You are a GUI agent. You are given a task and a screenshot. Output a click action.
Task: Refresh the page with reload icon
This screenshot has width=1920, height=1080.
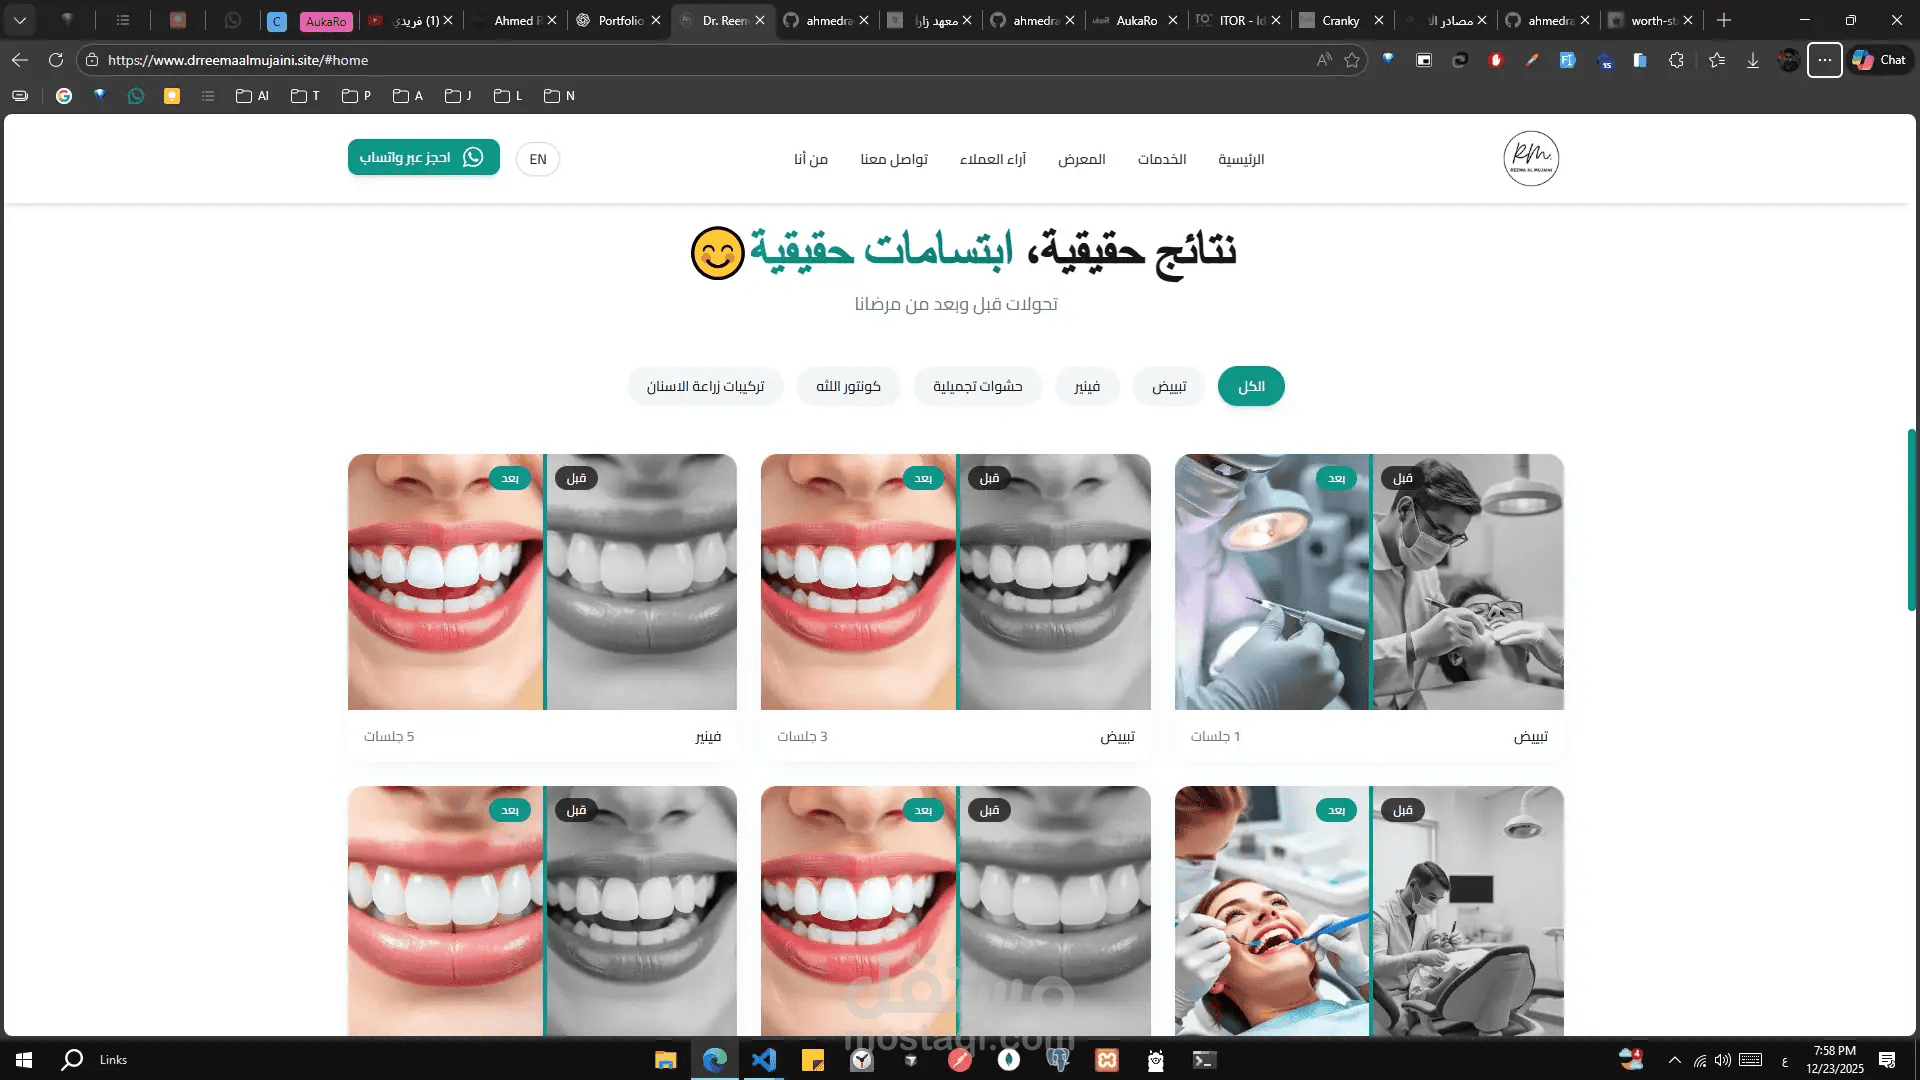[x=56, y=60]
